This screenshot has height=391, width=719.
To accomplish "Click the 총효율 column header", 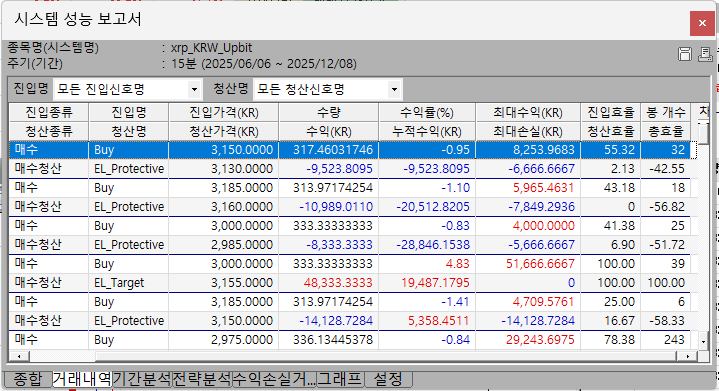I will coord(666,132).
